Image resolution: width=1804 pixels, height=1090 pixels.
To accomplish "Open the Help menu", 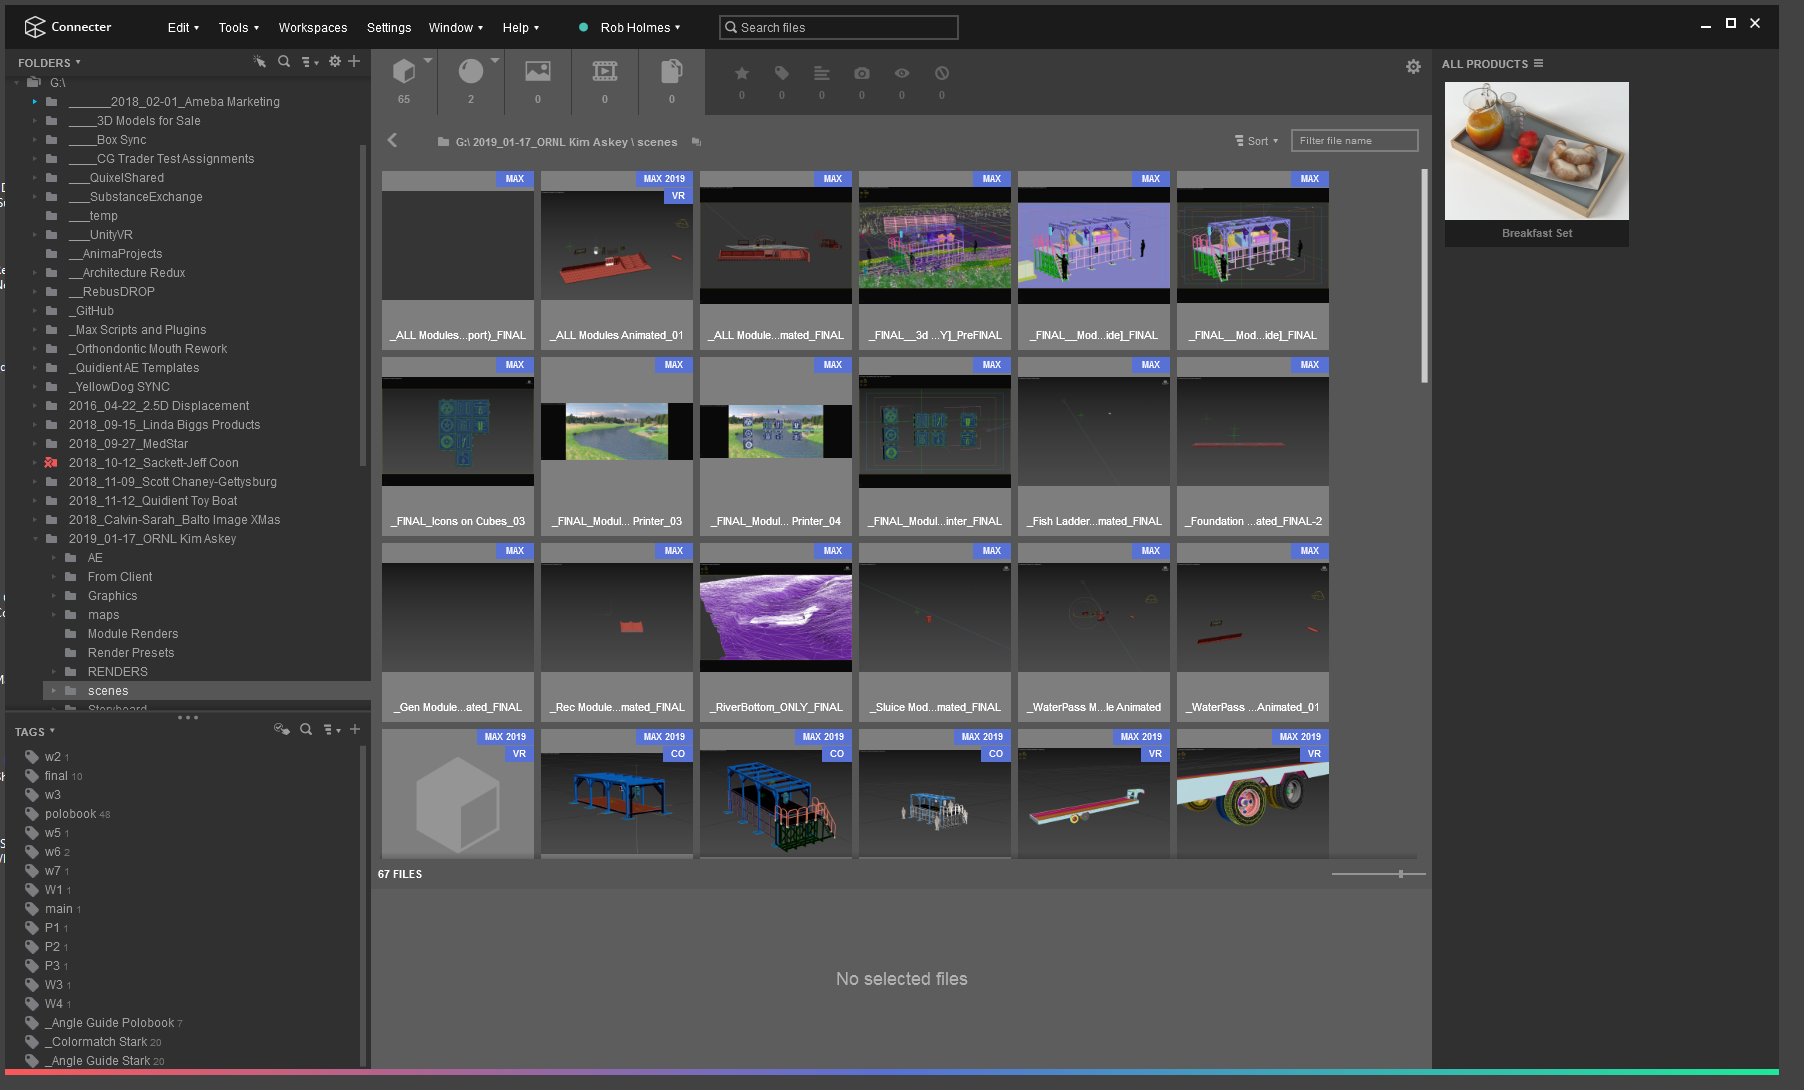I will (x=521, y=28).
